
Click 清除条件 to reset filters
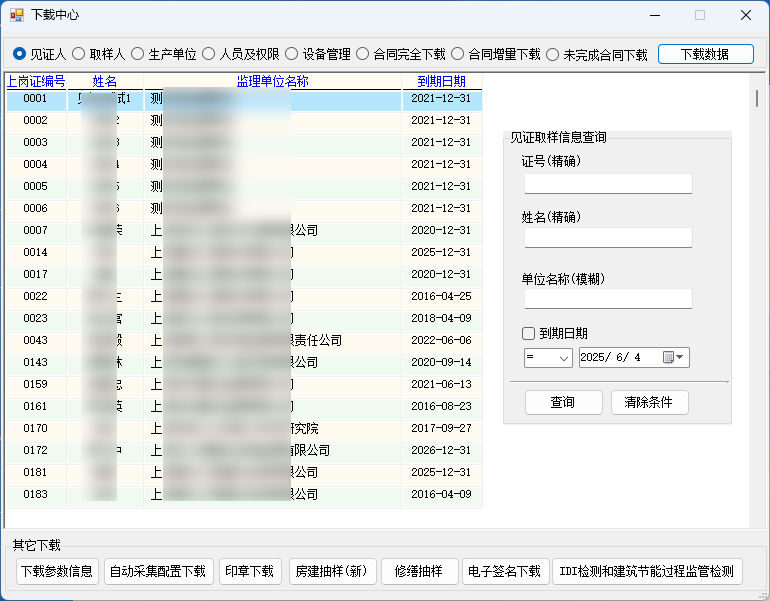(649, 403)
